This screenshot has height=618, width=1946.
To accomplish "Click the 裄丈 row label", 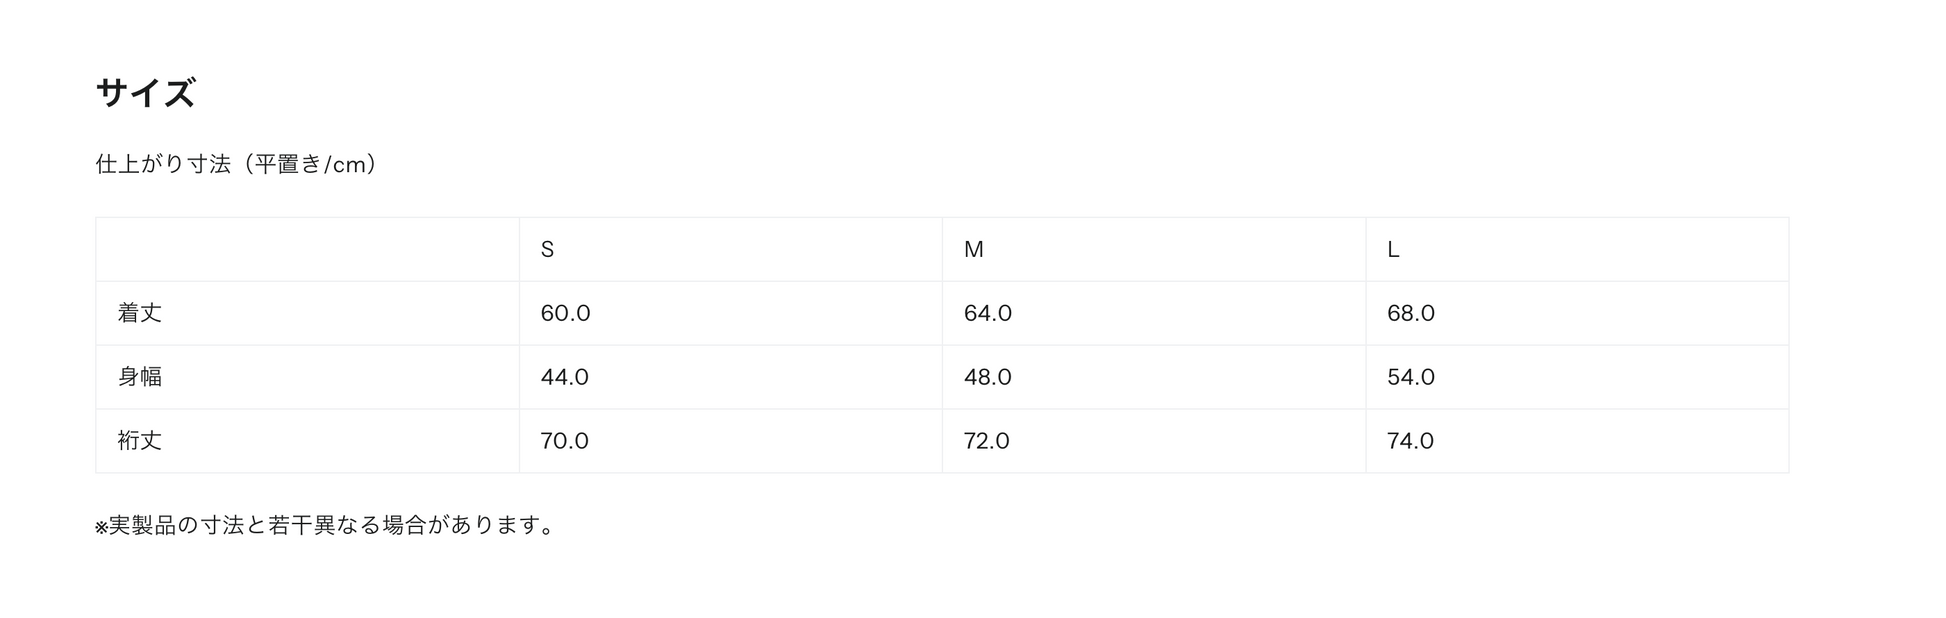I will 140,441.
